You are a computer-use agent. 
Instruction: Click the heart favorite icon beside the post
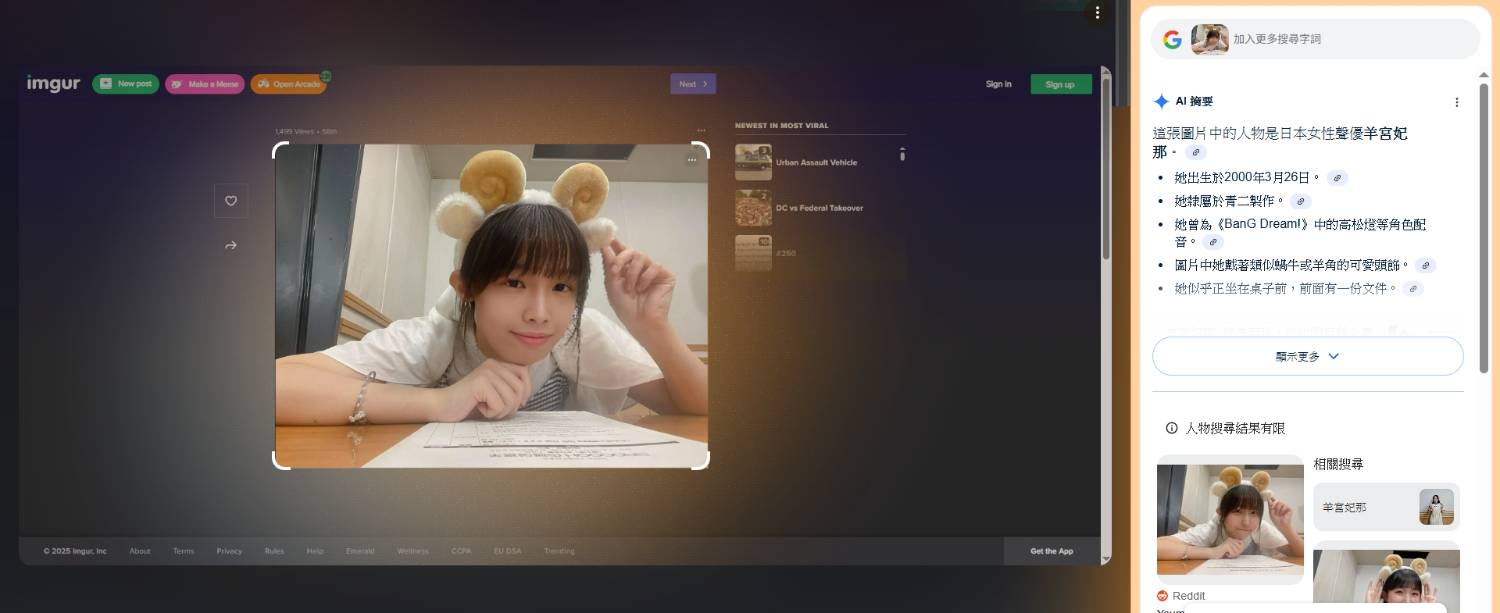[x=231, y=201]
